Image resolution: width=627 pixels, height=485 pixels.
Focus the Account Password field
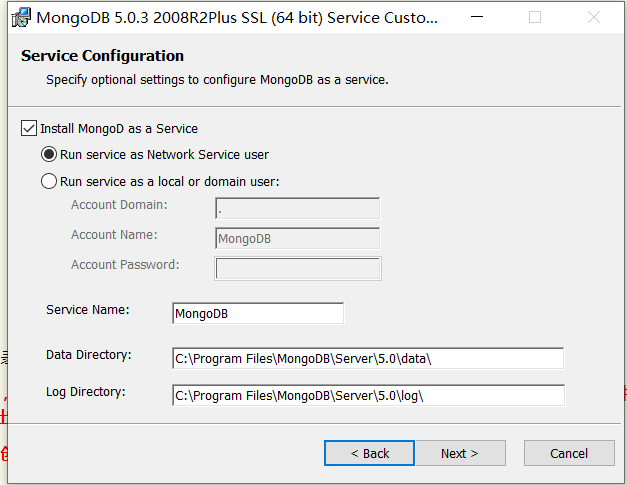297,269
